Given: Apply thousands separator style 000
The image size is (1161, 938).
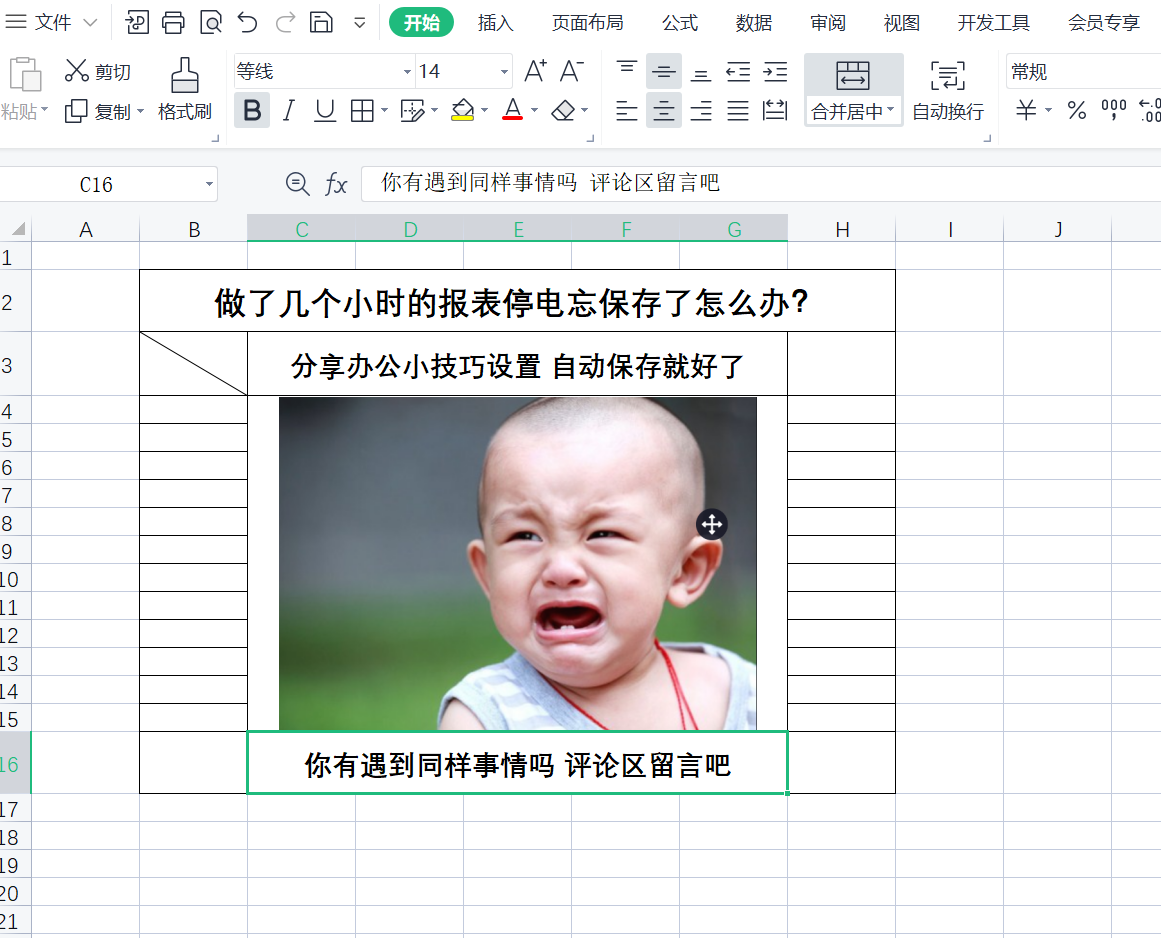Looking at the screenshot, I should click(1114, 110).
